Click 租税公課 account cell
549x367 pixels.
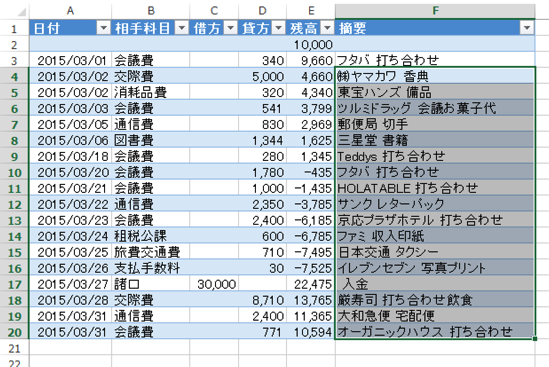click(x=151, y=236)
